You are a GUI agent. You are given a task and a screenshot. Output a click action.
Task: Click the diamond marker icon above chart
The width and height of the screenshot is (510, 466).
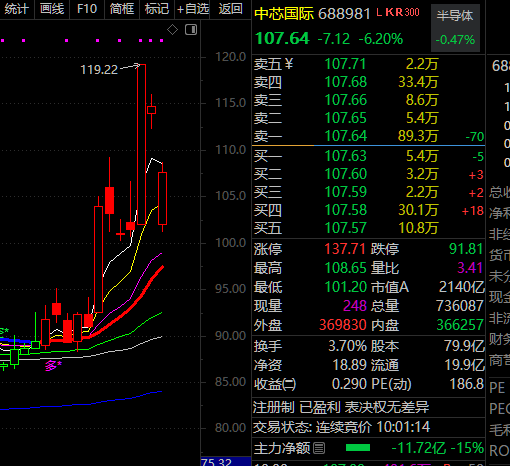click(172, 30)
